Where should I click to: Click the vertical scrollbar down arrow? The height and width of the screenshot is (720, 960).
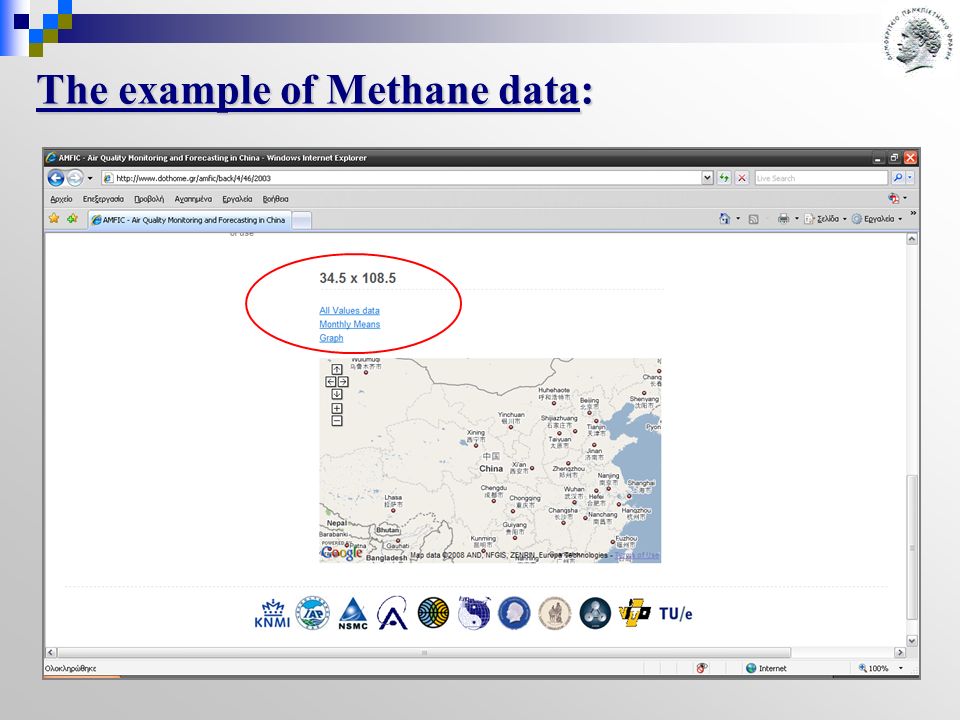(912, 640)
